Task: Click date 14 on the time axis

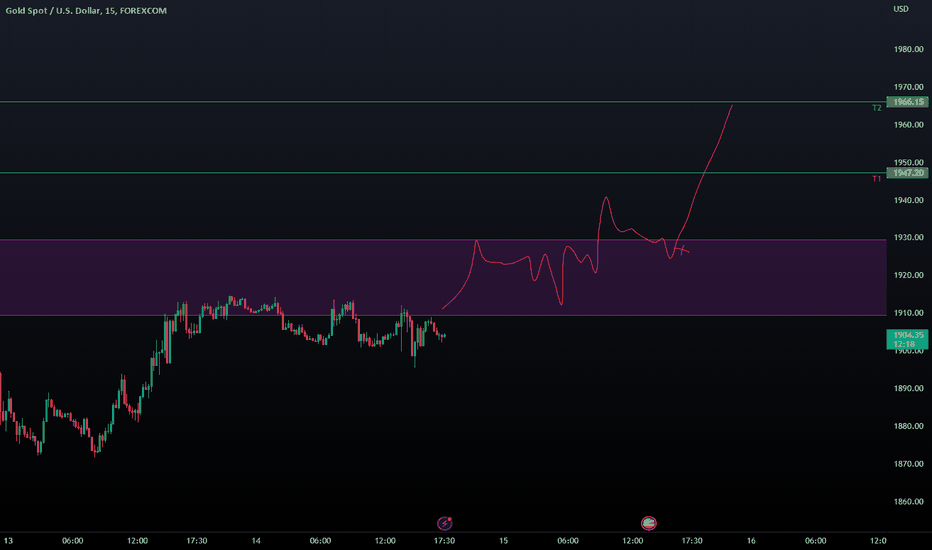Action: pyautogui.click(x=256, y=540)
